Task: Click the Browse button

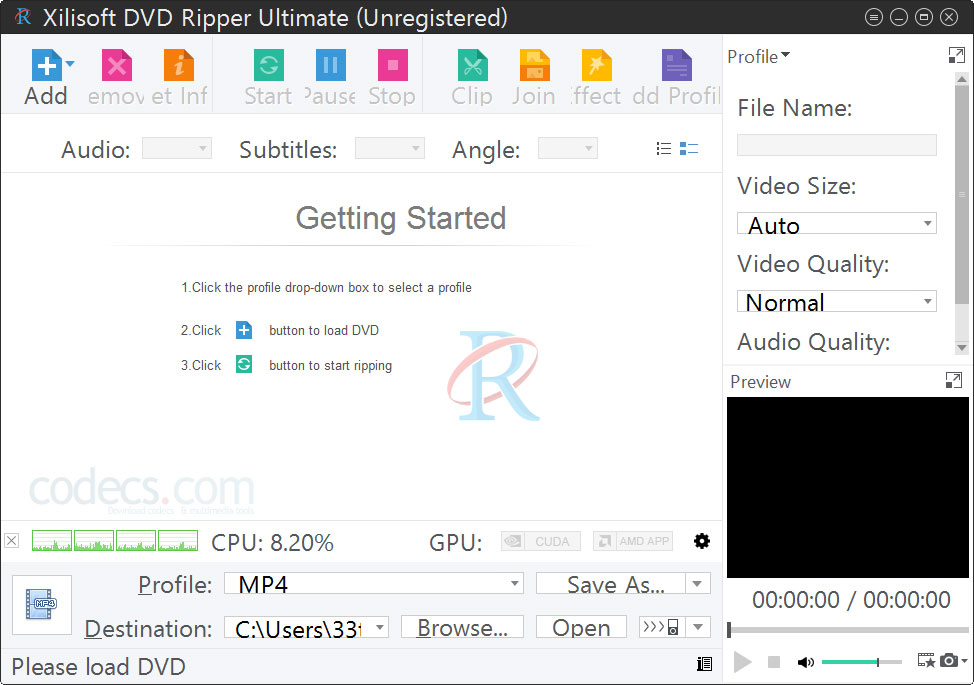Action: click(x=462, y=627)
